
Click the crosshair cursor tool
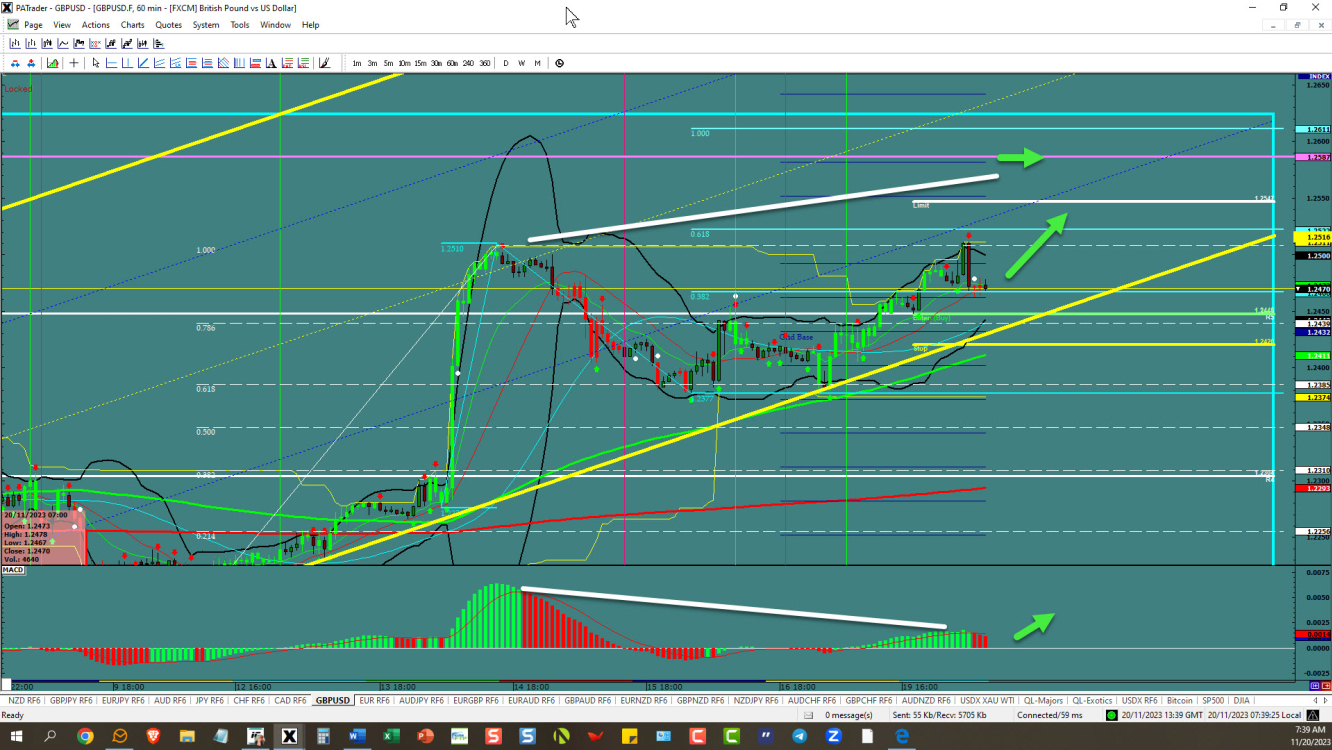(x=74, y=63)
